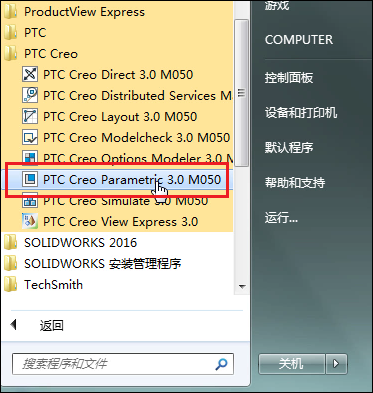Click the 搜索程序和文件 search box

(x=123, y=364)
